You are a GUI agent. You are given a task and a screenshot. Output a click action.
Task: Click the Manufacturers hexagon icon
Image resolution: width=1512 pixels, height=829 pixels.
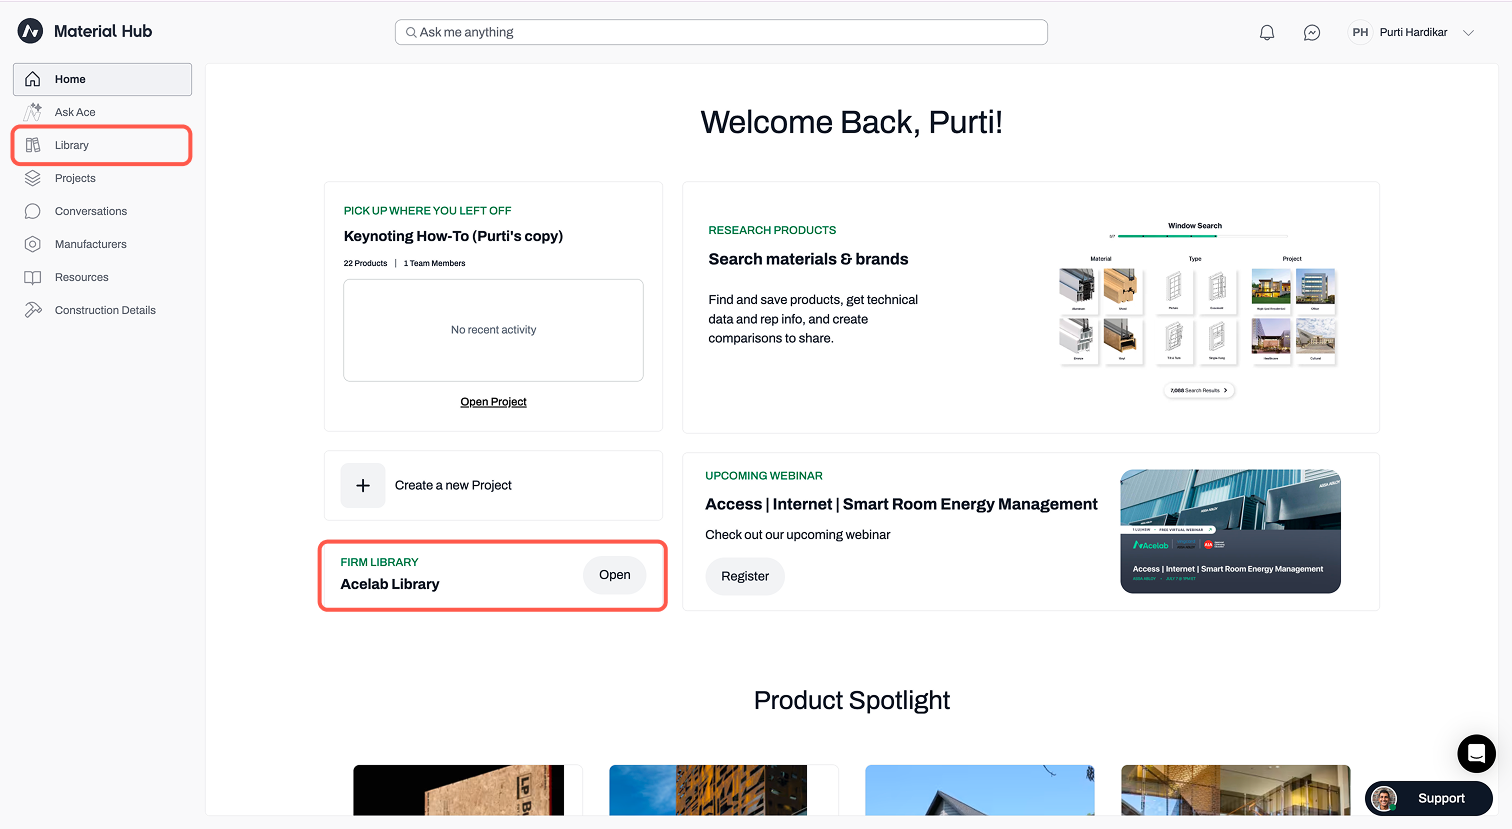click(x=33, y=244)
